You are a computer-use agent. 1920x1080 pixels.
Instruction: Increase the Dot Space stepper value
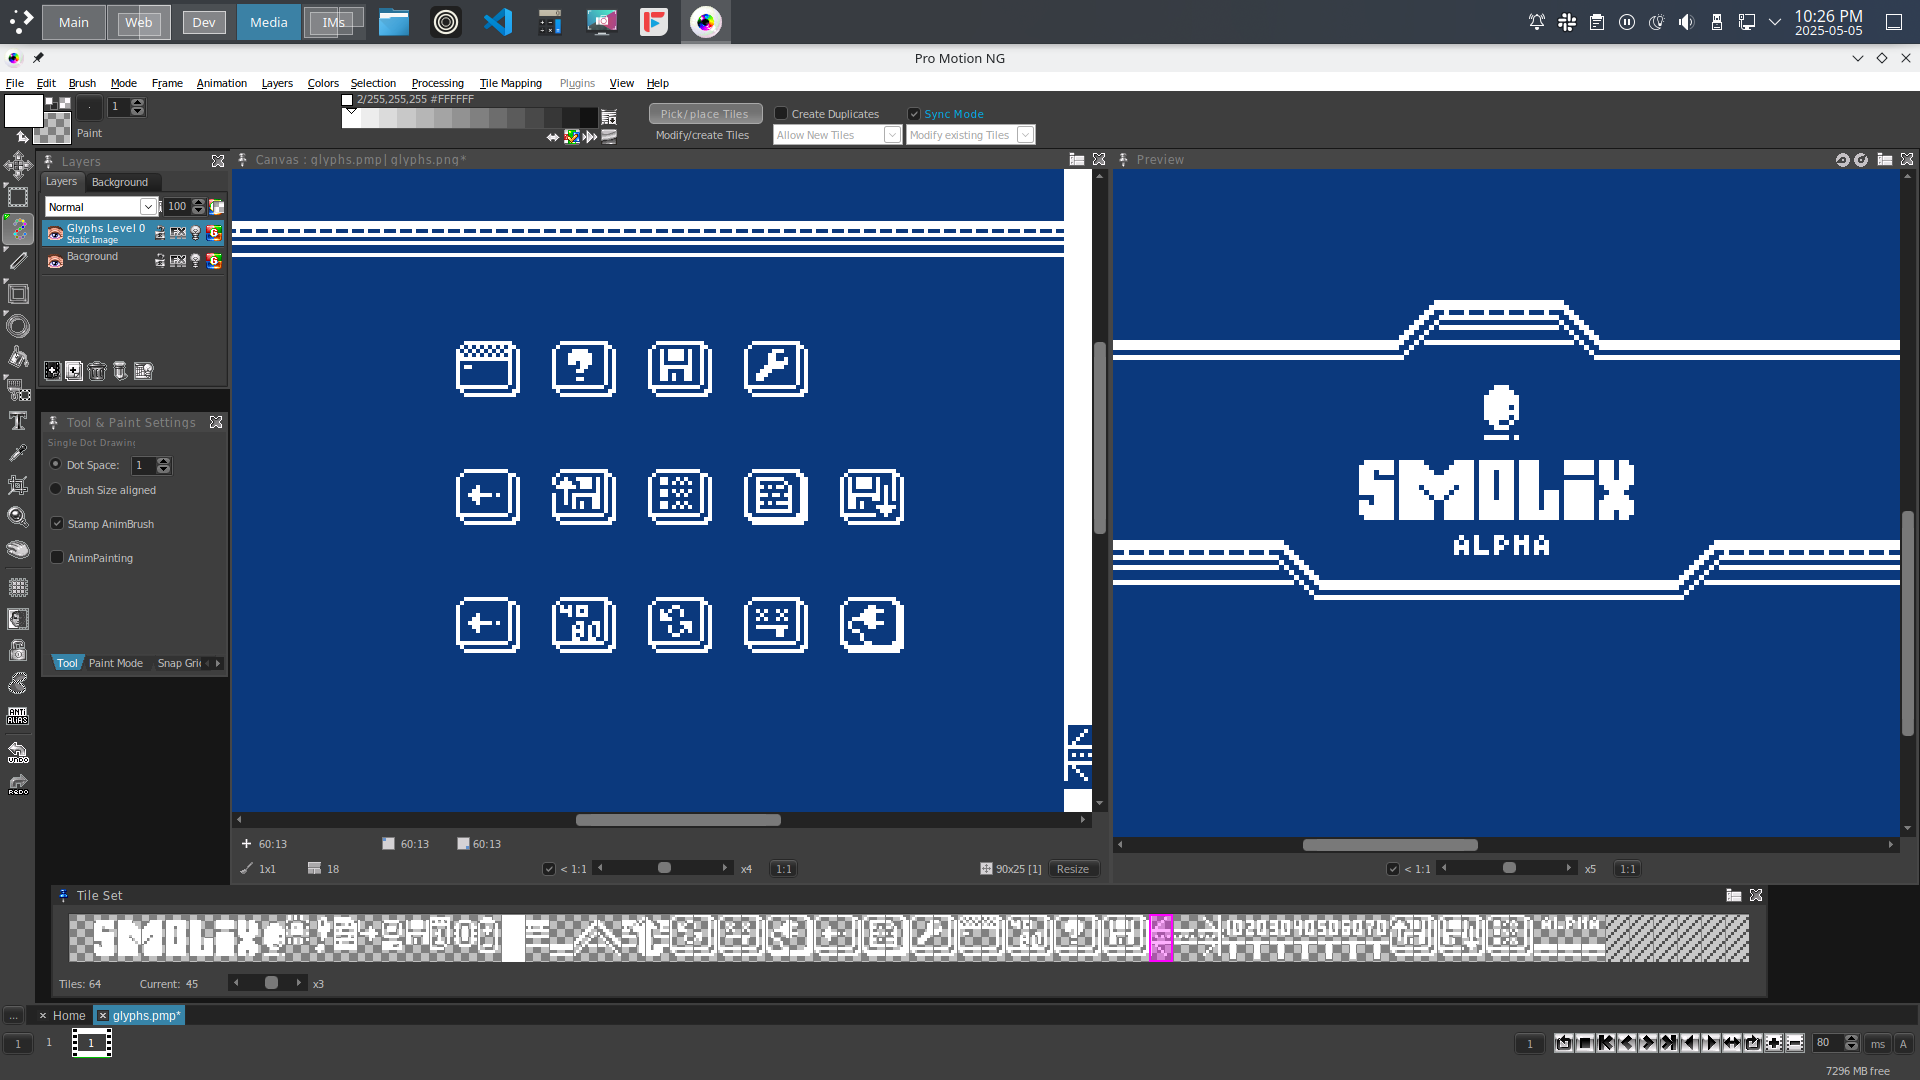164,461
